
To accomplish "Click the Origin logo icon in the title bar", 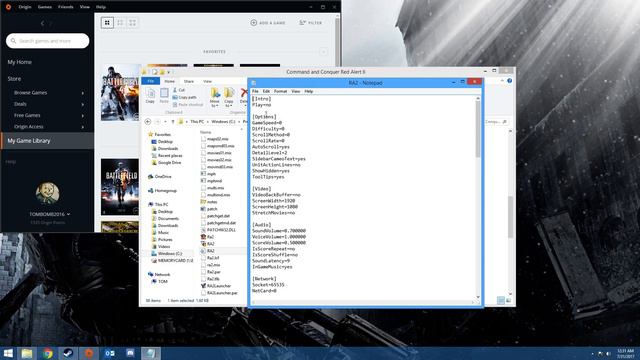I will coord(8,7).
